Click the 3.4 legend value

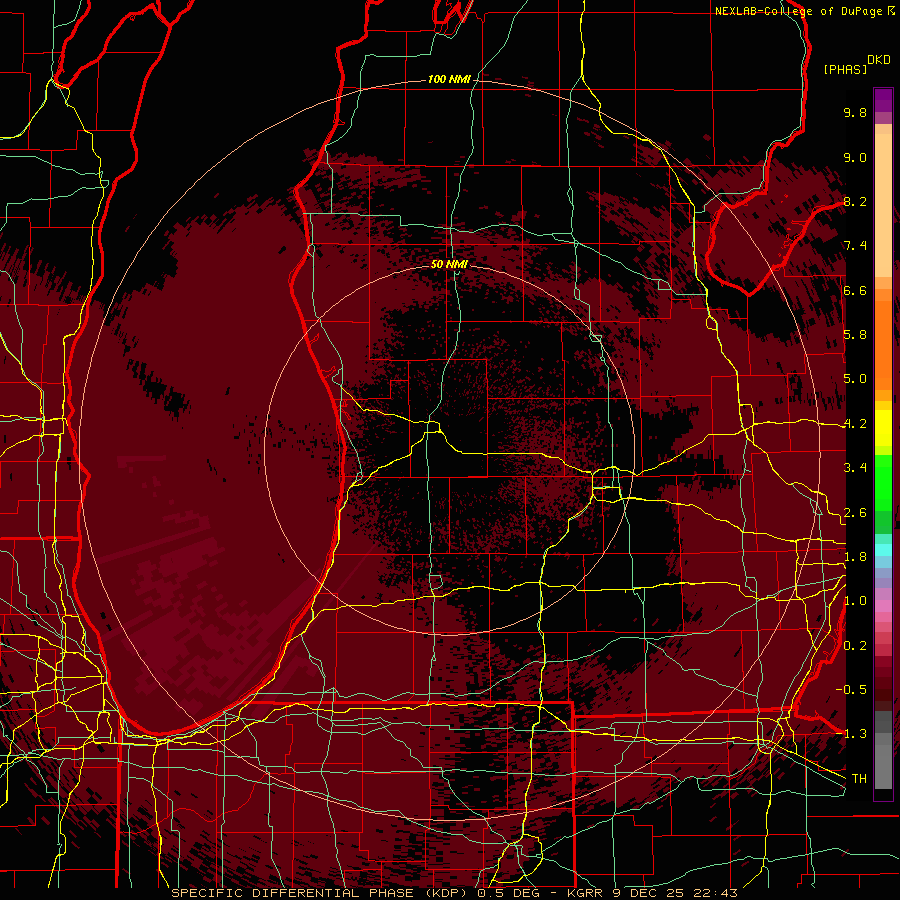(855, 468)
